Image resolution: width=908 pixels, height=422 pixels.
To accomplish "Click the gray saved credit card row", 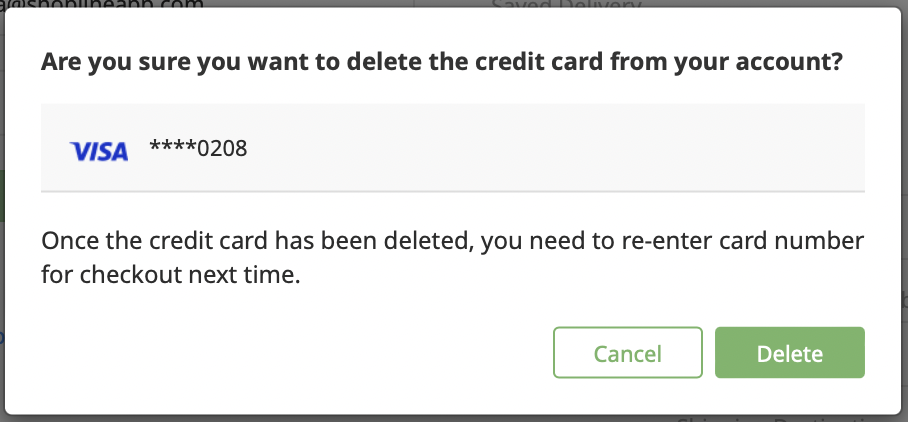I will [x=453, y=148].
